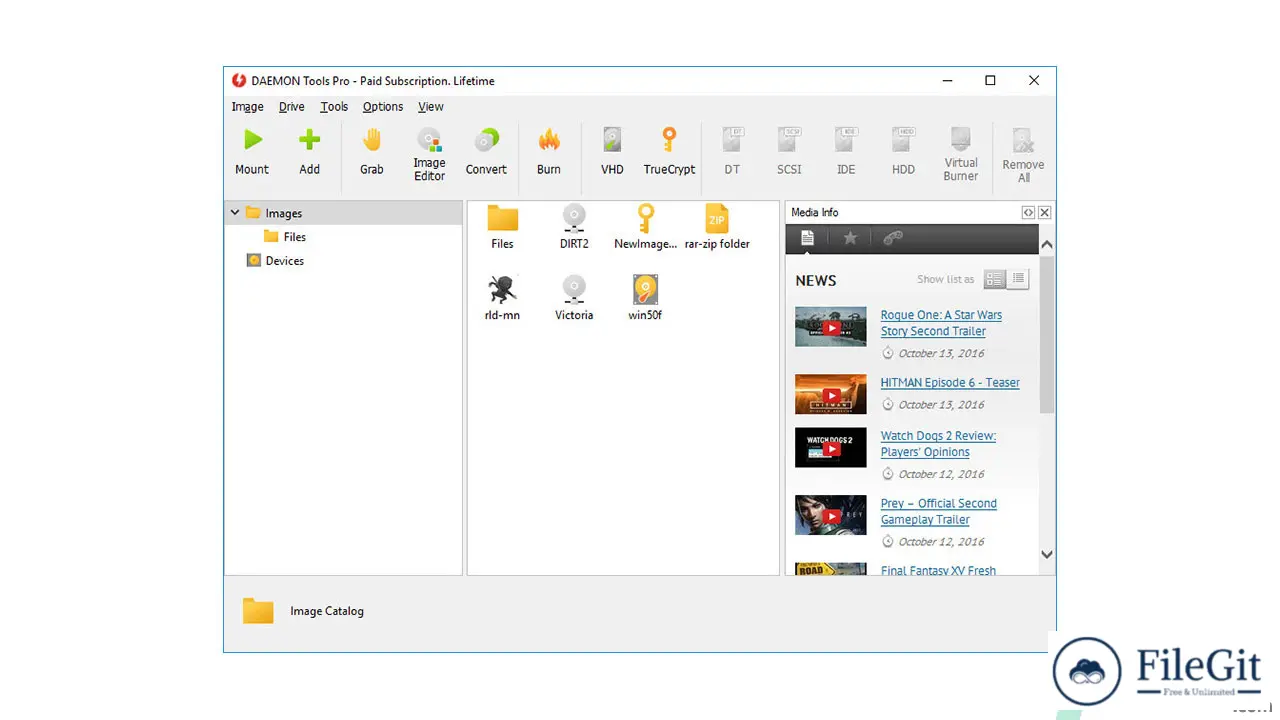Click the 'October 13, 2016' date under Rogue One
Image resolution: width=1280 pixels, height=720 pixels.
coord(941,353)
